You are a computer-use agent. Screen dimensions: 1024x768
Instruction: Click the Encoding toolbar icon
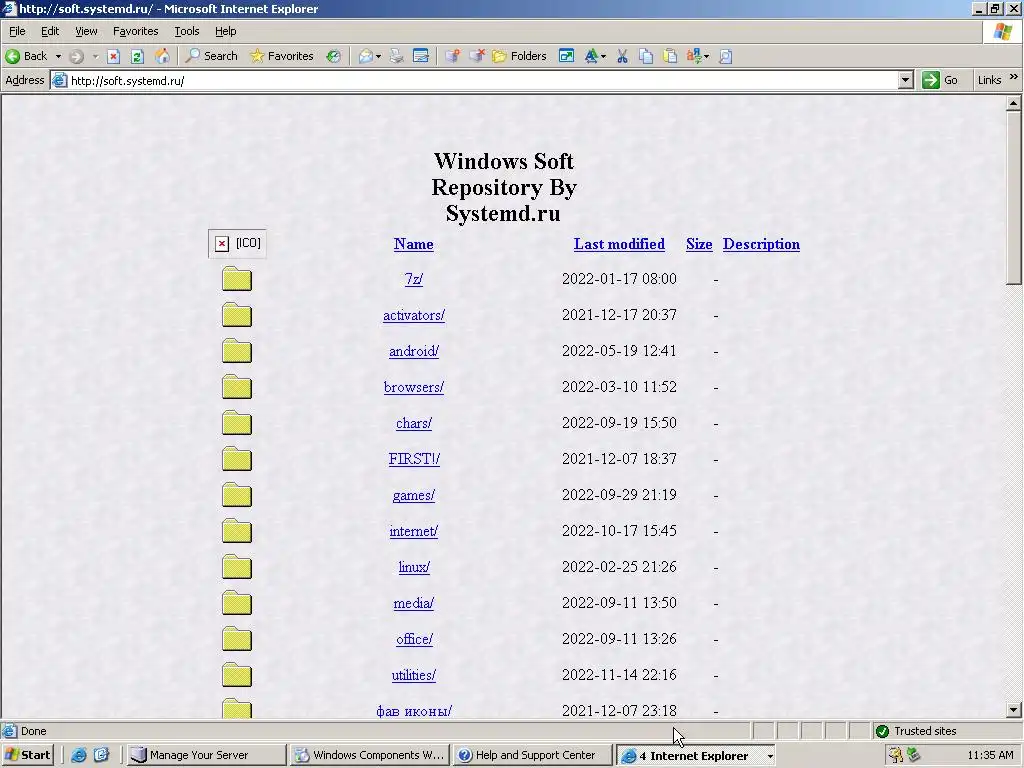(x=694, y=56)
